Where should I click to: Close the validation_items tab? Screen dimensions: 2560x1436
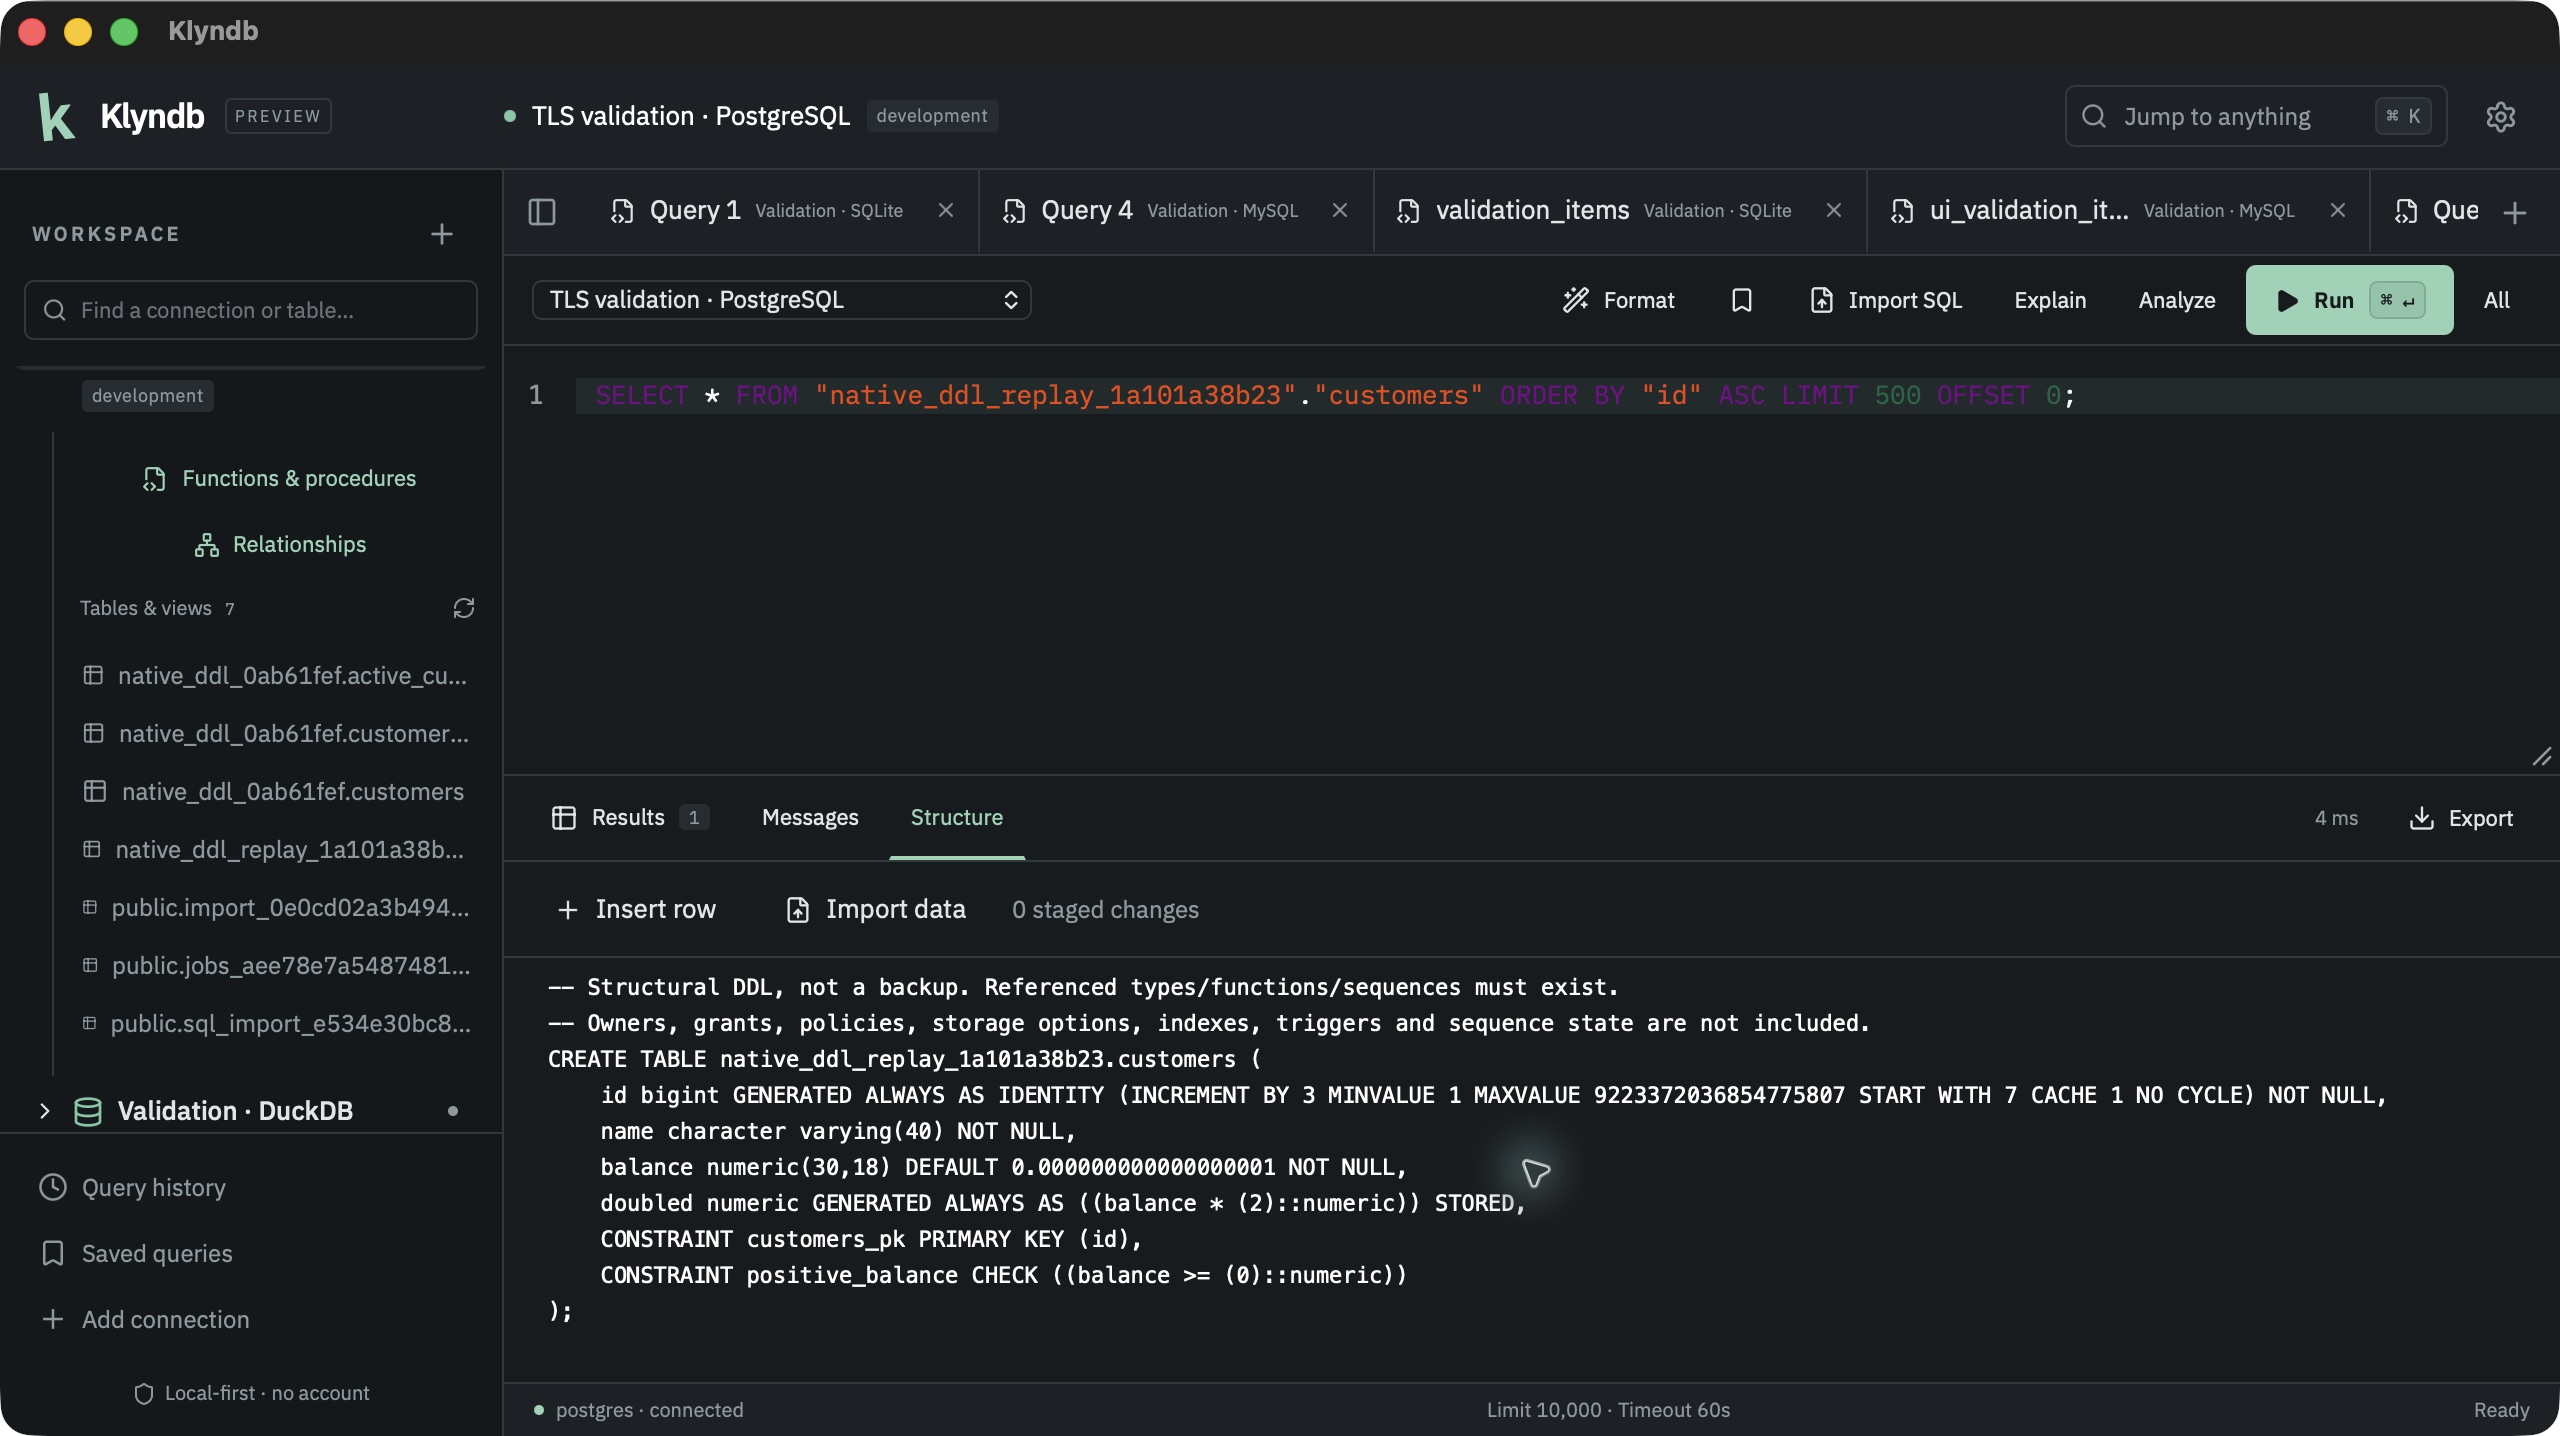pos(1833,210)
